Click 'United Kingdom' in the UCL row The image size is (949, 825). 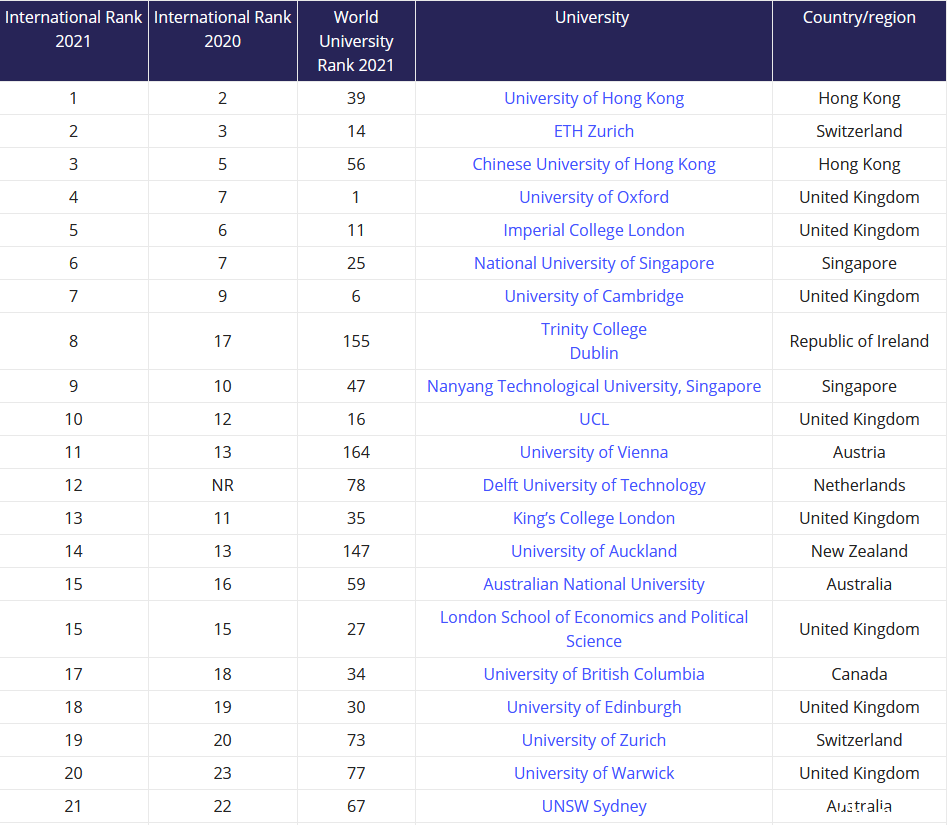point(859,419)
